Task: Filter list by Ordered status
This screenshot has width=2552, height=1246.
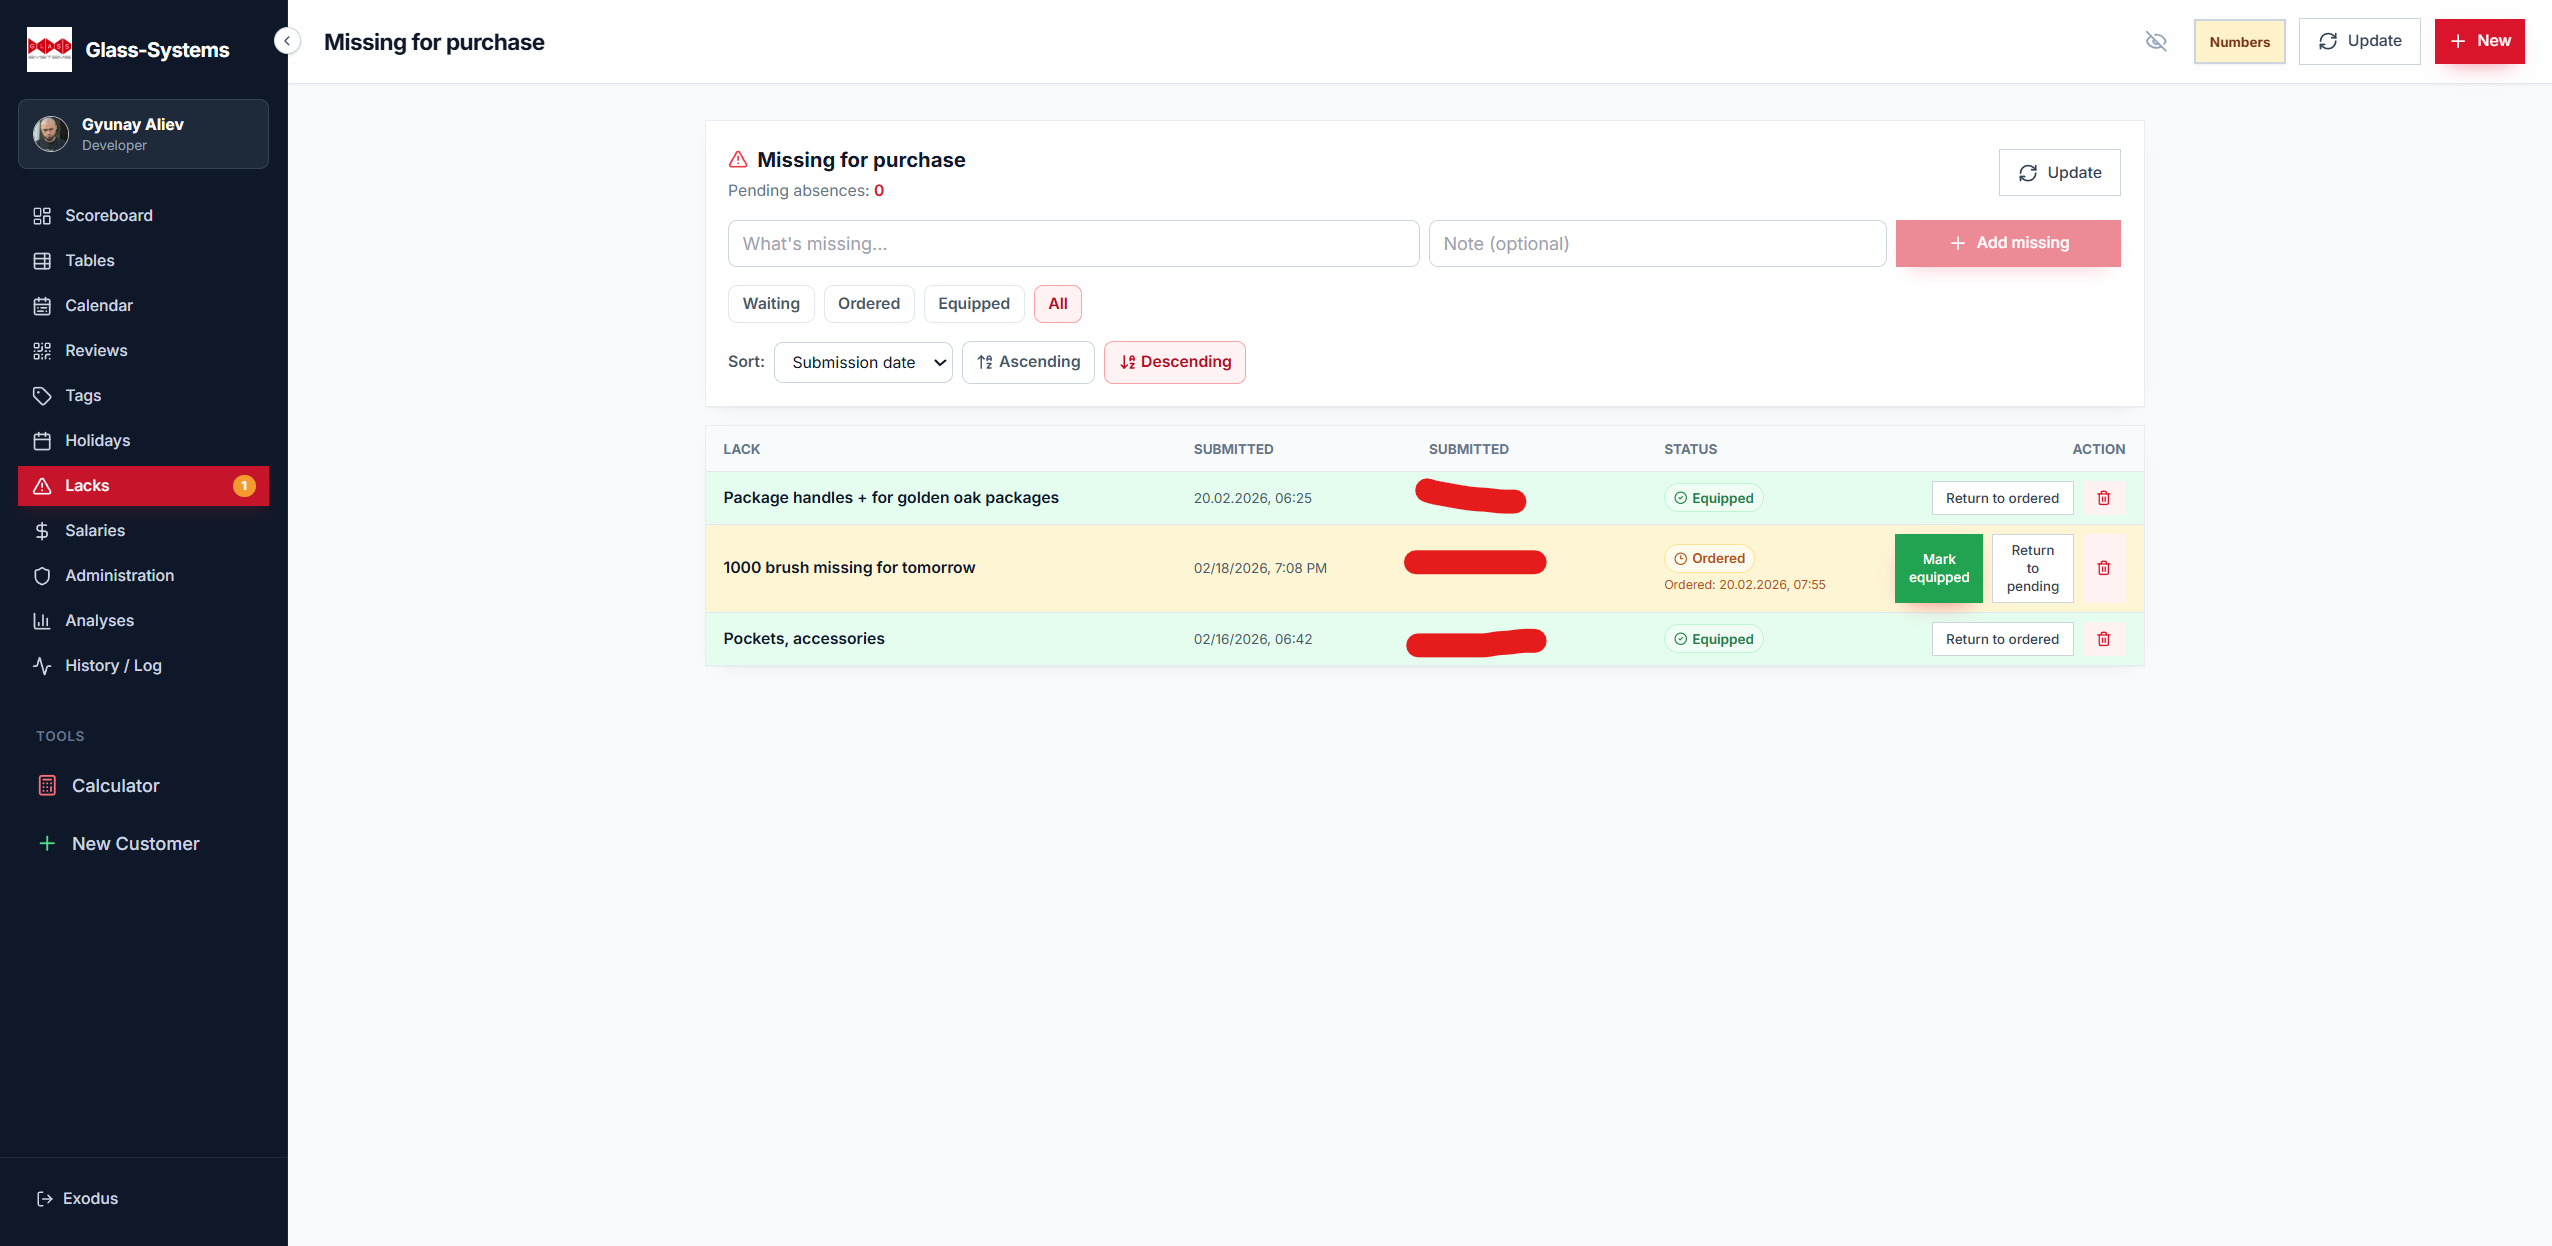Action: (868, 304)
